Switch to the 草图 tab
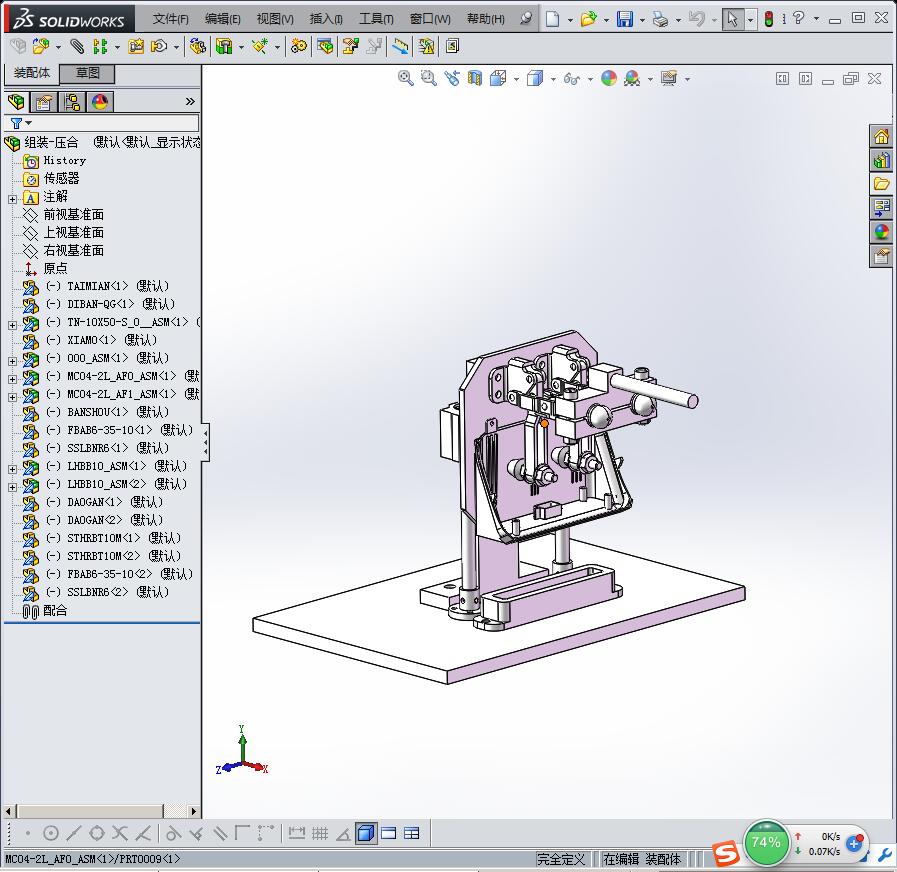Screen dimensions: 897x872 [88, 73]
